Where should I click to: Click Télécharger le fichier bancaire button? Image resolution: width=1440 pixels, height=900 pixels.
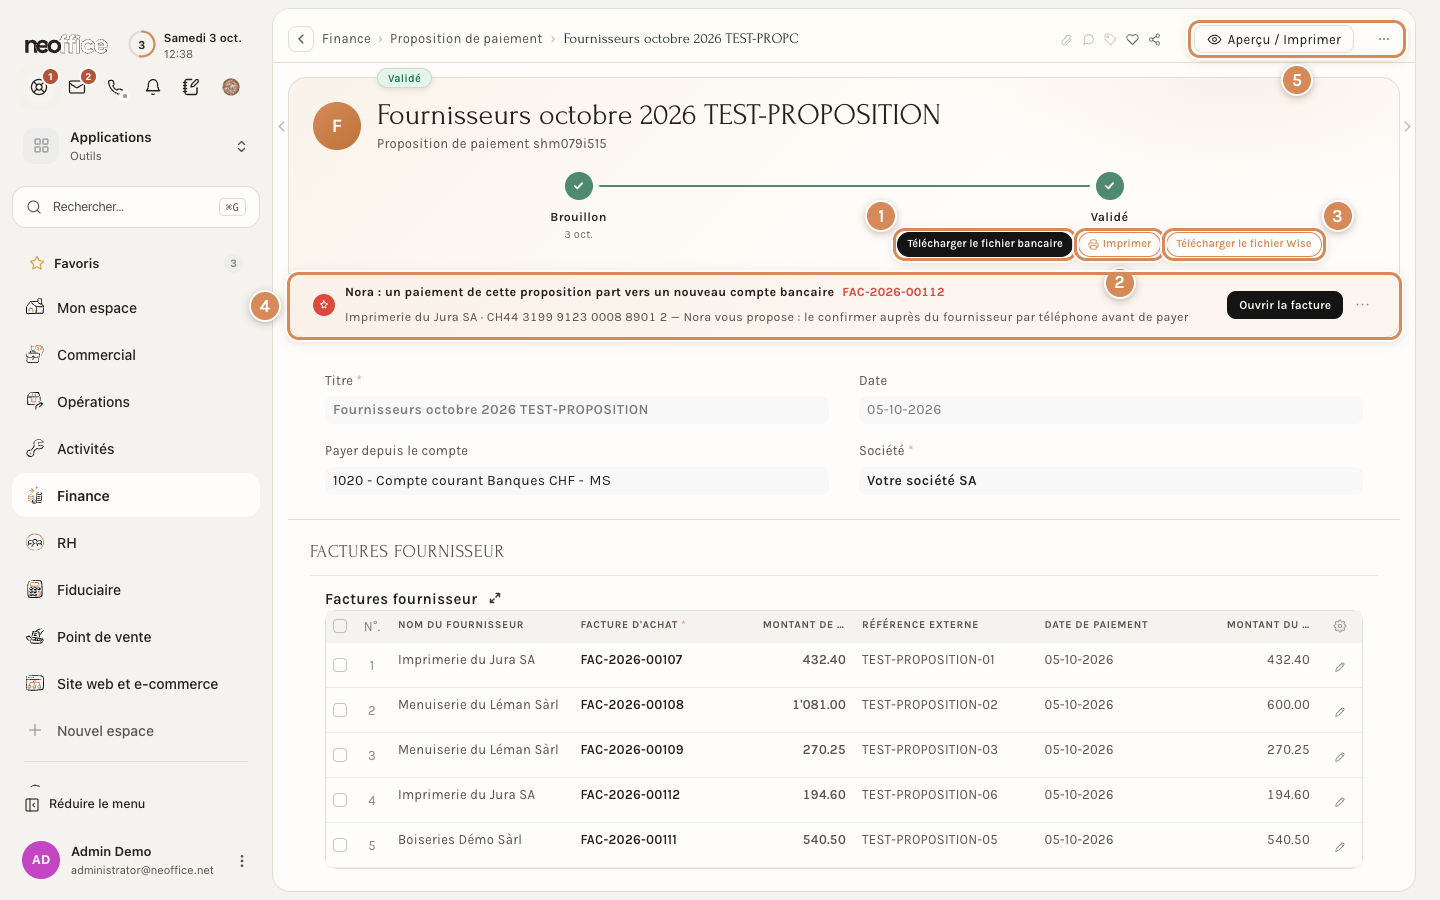[985, 244]
